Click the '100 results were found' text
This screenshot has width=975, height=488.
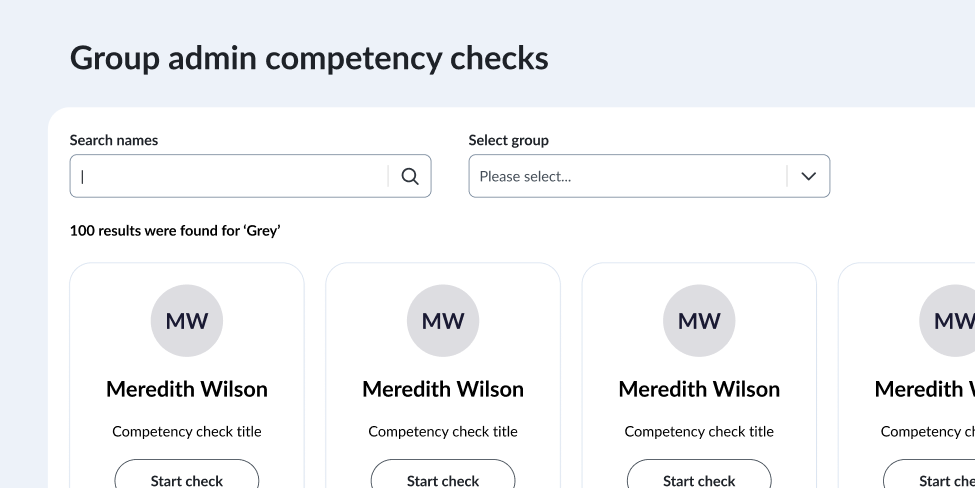point(175,231)
